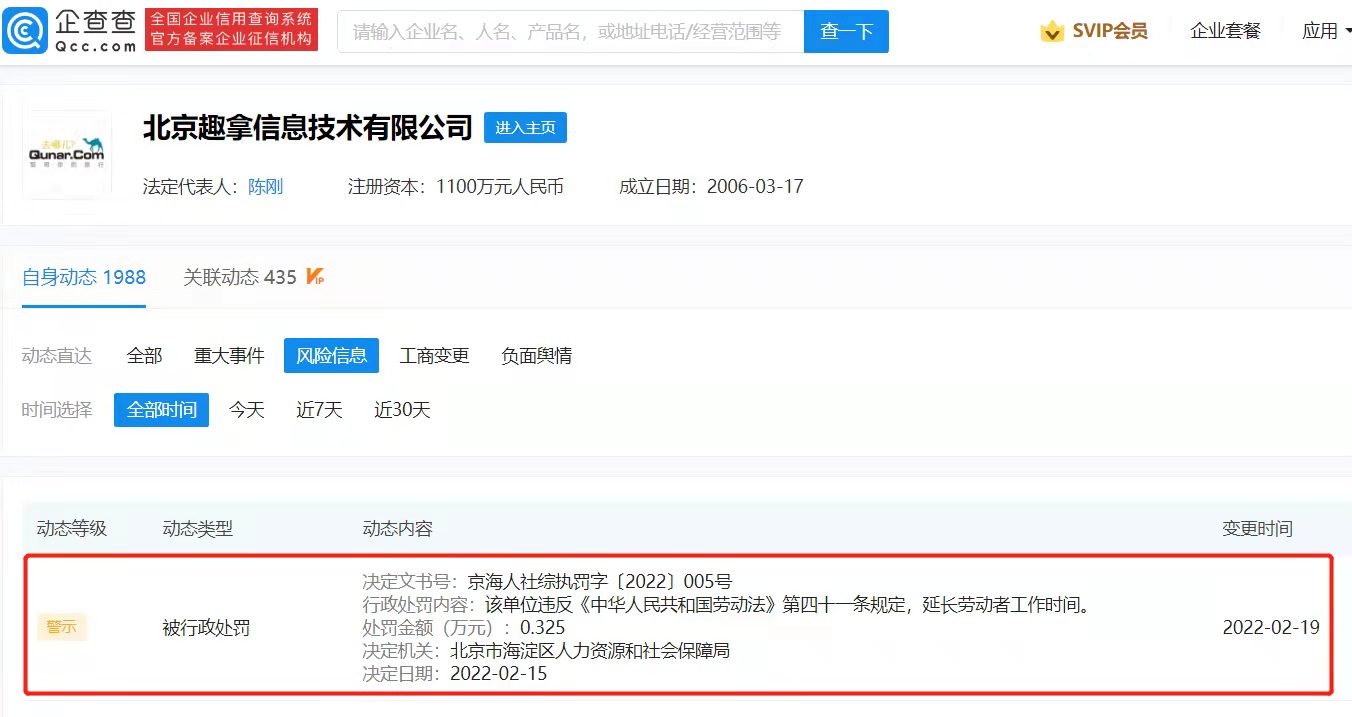Open legal representative 陈刚 link

265,187
